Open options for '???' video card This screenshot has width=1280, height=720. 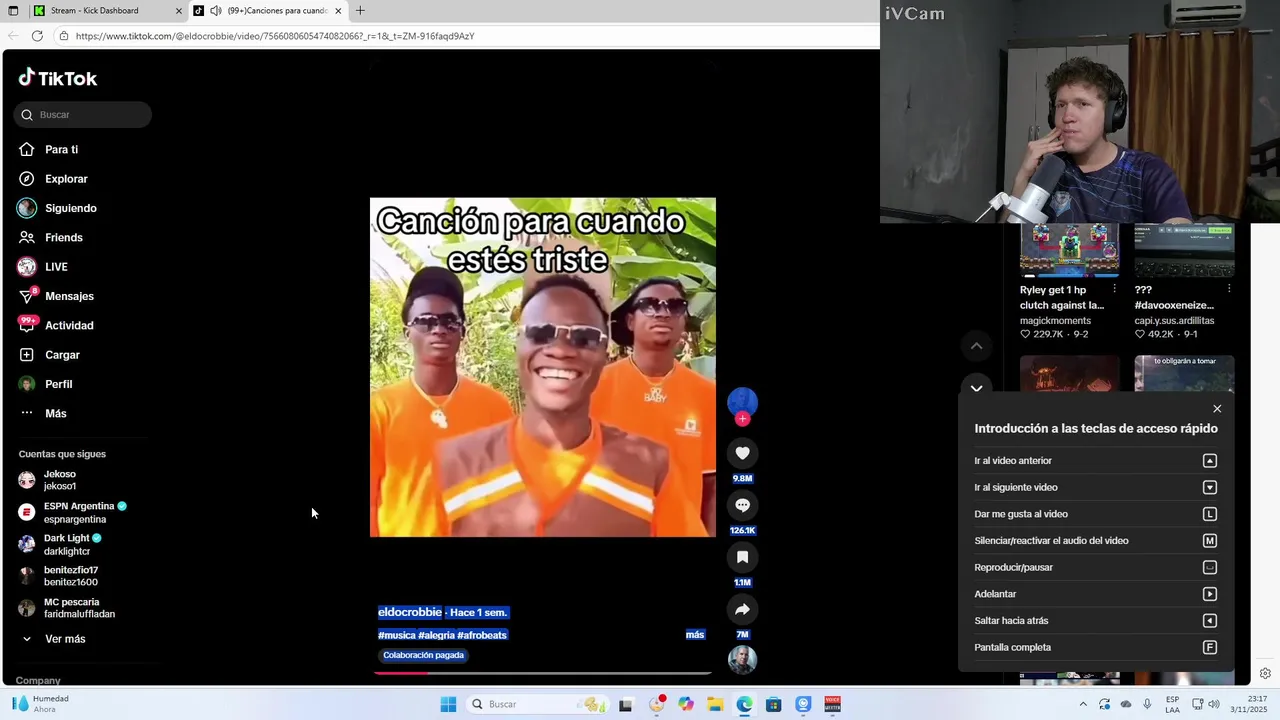(x=1229, y=289)
